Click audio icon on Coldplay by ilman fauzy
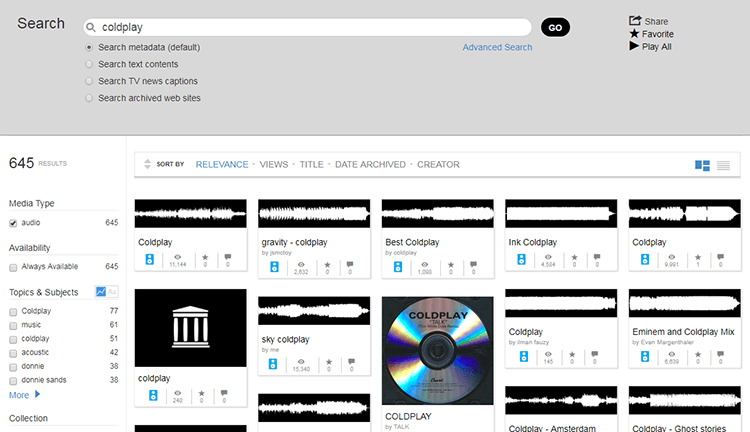Screen dimensions: 750x432 coord(524,356)
